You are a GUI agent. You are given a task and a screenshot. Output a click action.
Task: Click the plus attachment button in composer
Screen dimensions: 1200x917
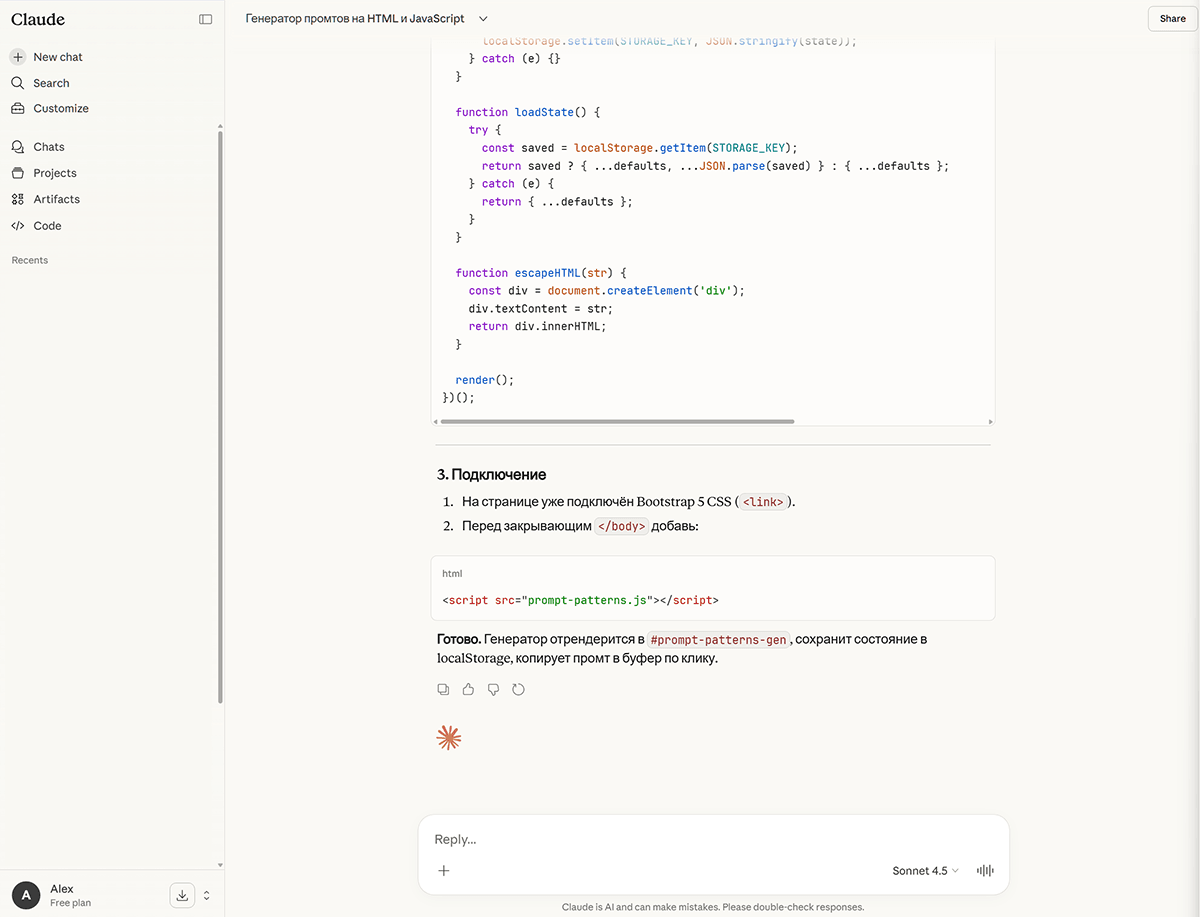point(444,871)
